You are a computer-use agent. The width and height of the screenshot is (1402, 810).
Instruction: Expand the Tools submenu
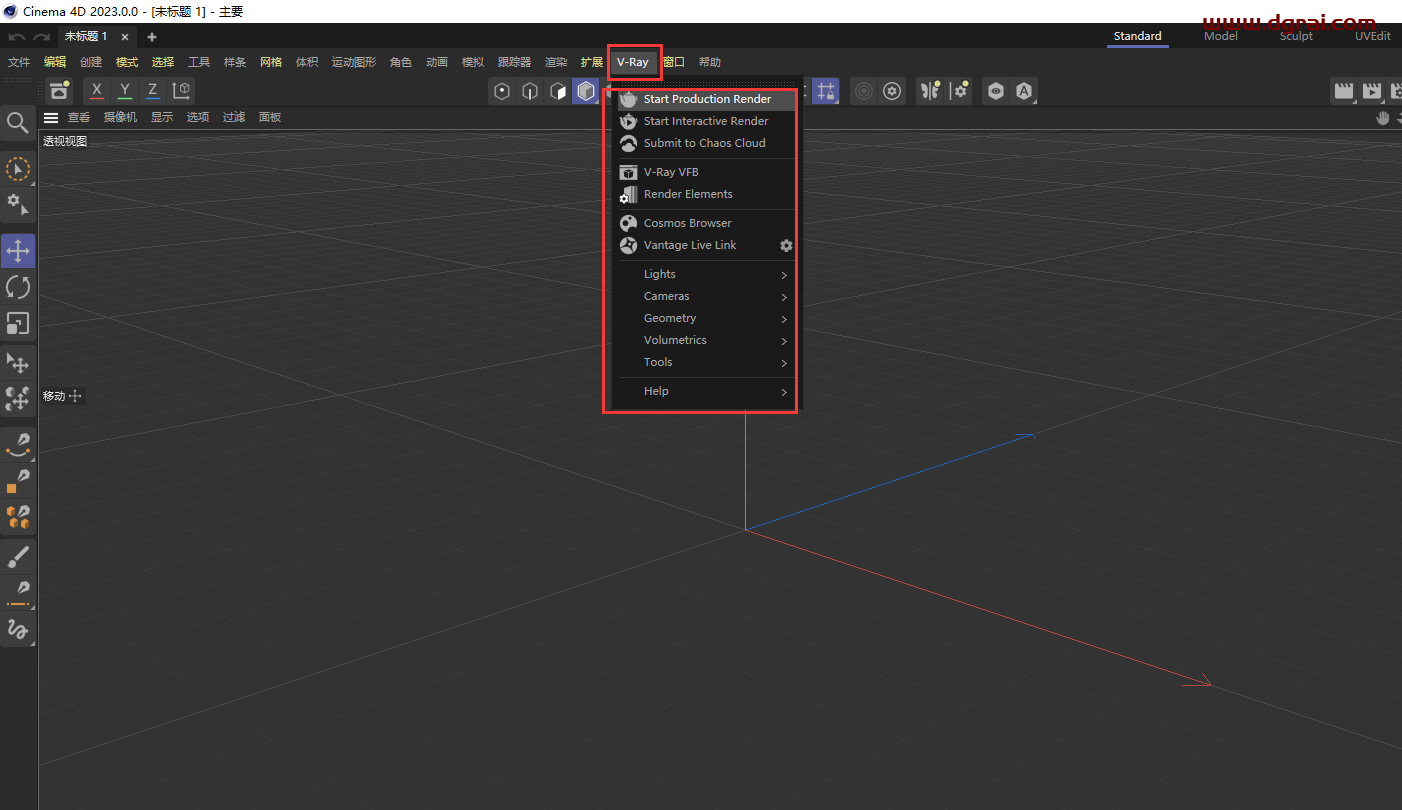click(707, 362)
